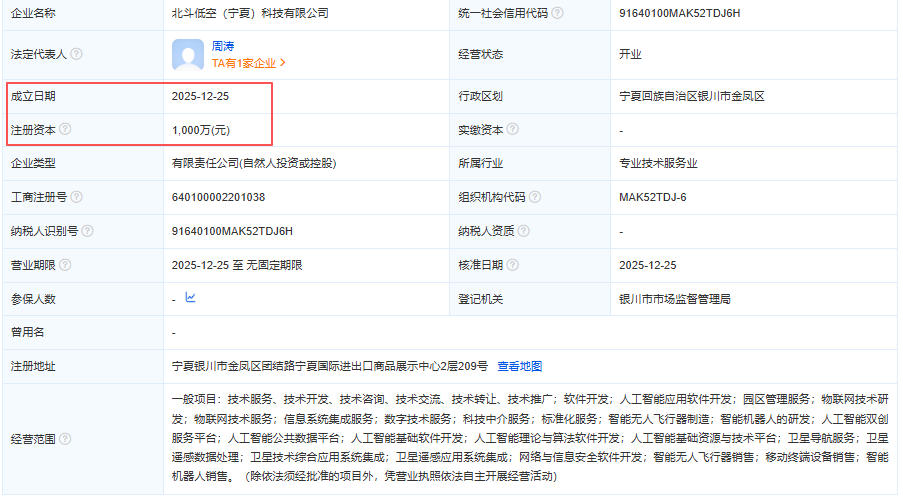Click help icon beside 统一社会信用代码
The image size is (903, 498).
(557, 13)
